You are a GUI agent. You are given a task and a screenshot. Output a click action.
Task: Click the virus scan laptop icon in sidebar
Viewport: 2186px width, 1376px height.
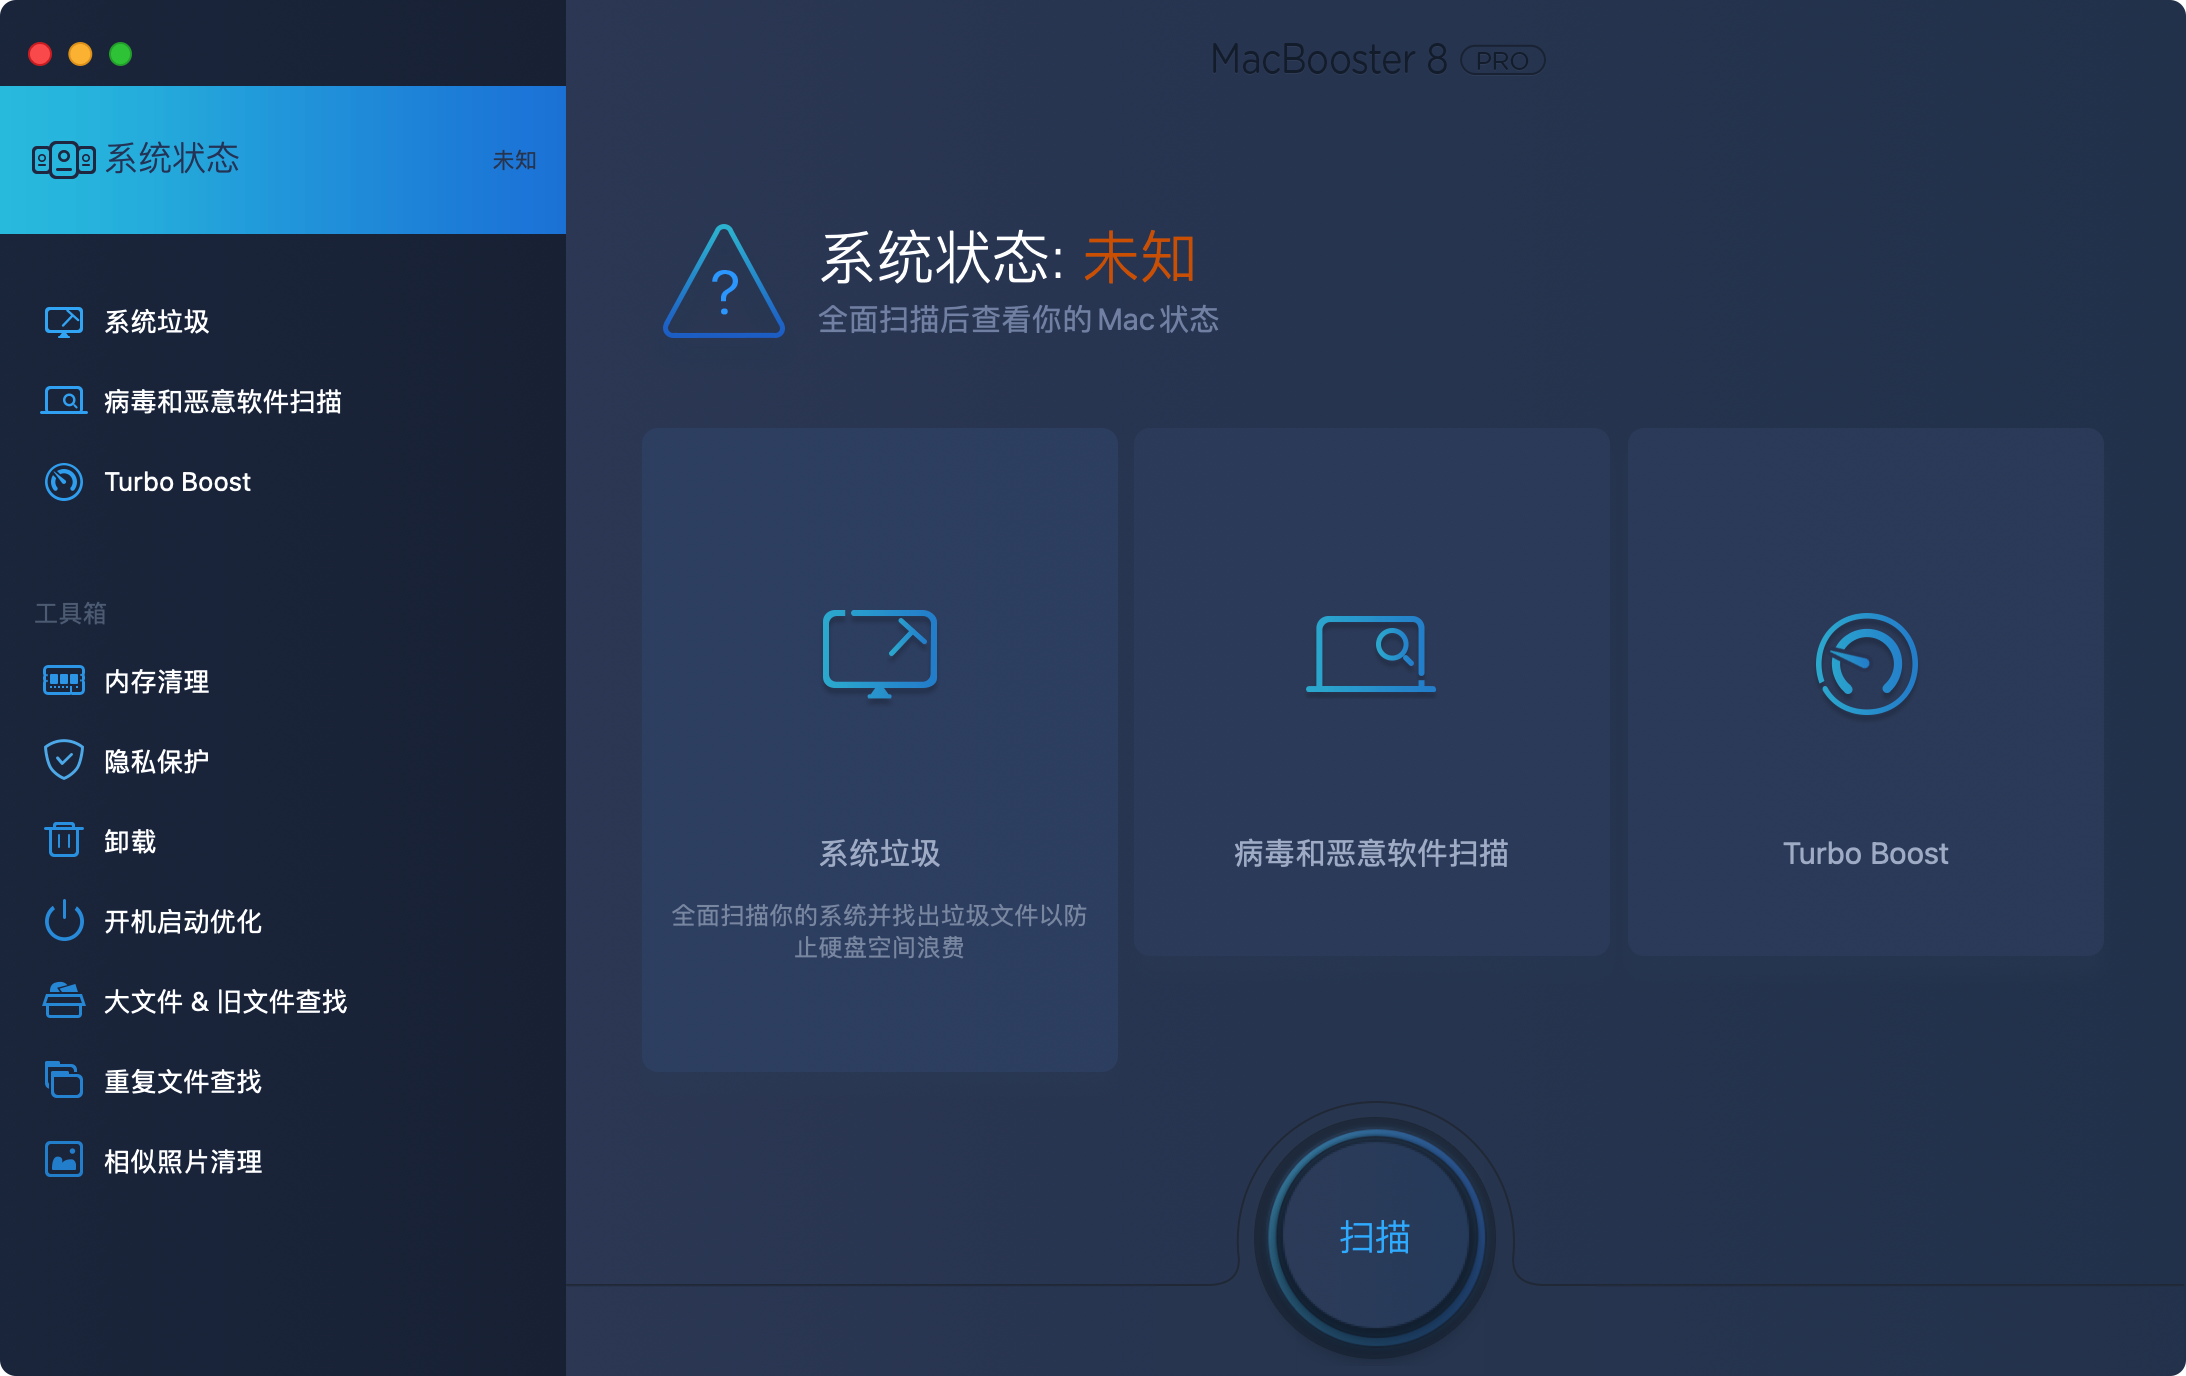[64, 402]
